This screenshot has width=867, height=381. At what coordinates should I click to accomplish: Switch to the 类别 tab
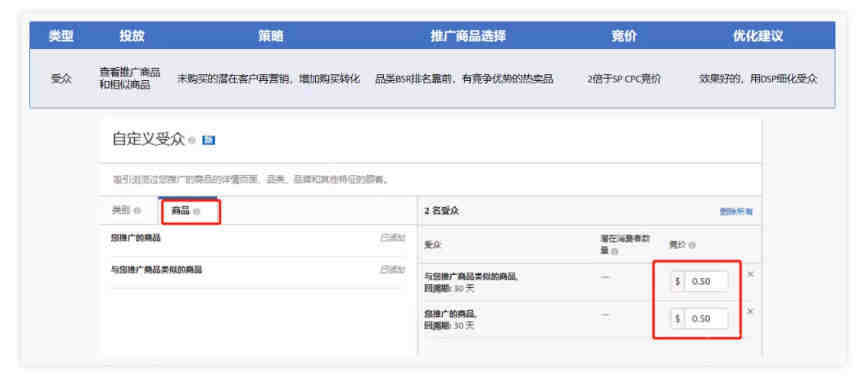121,210
